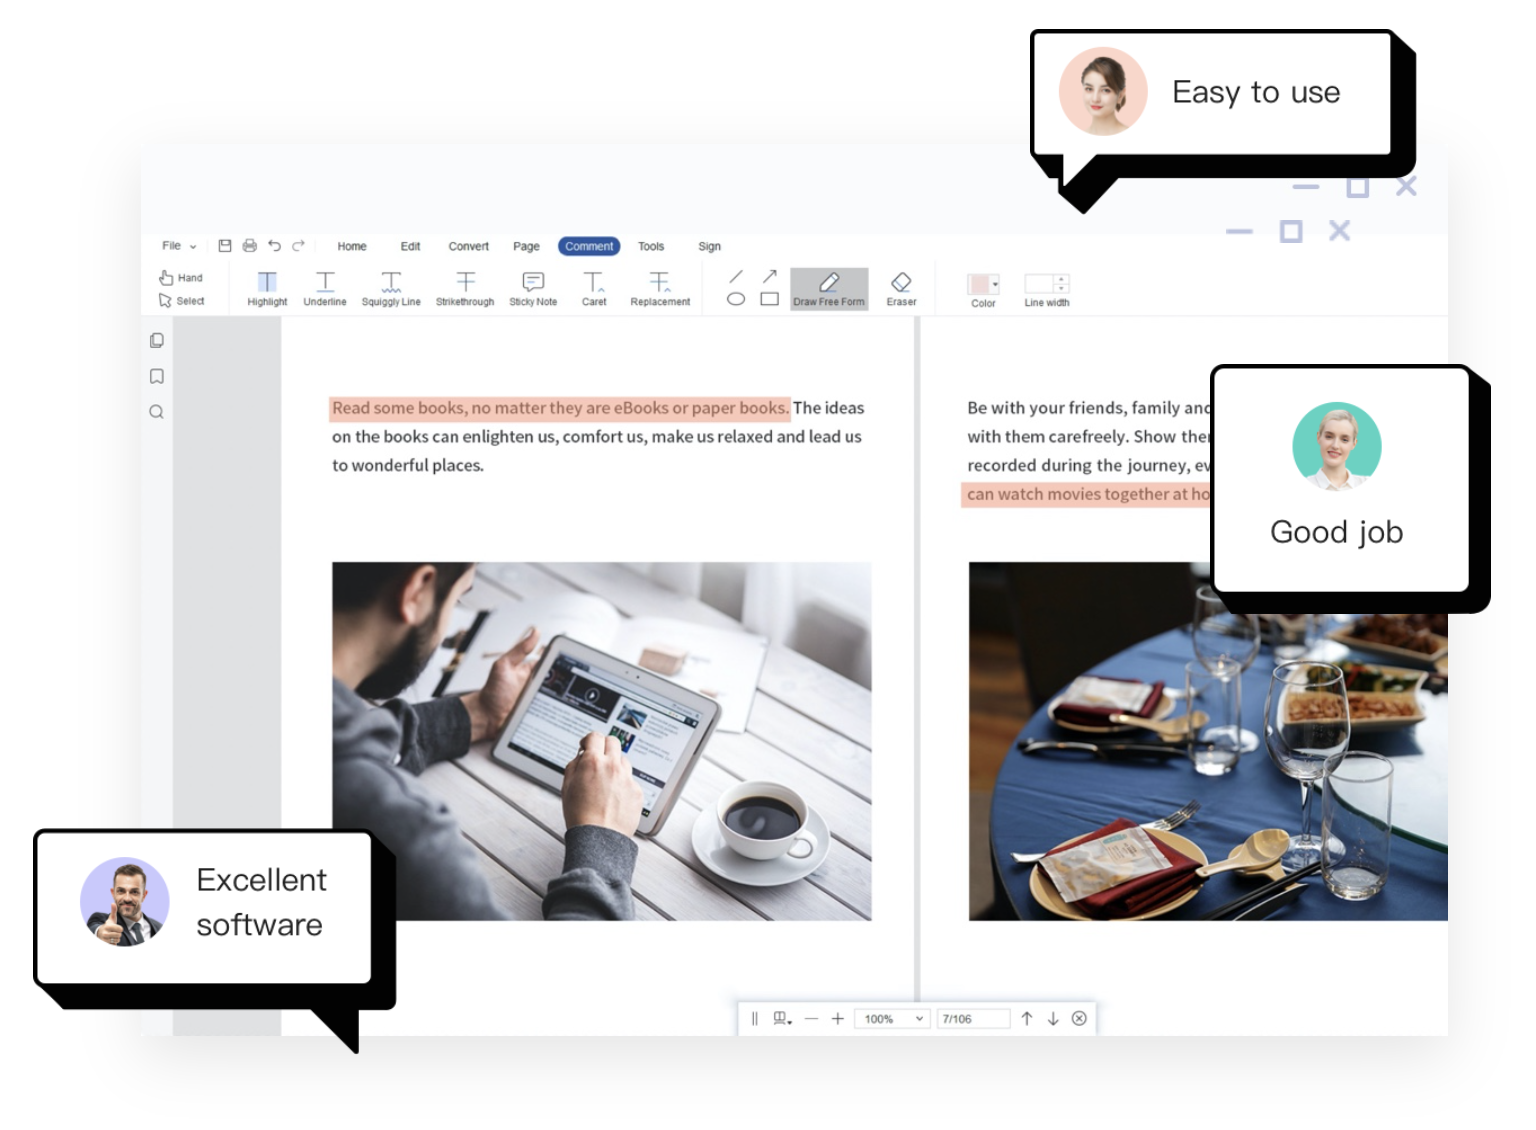Switch to the Hand tool
The width and height of the screenshot is (1536, 1130).
coord(181,278)
